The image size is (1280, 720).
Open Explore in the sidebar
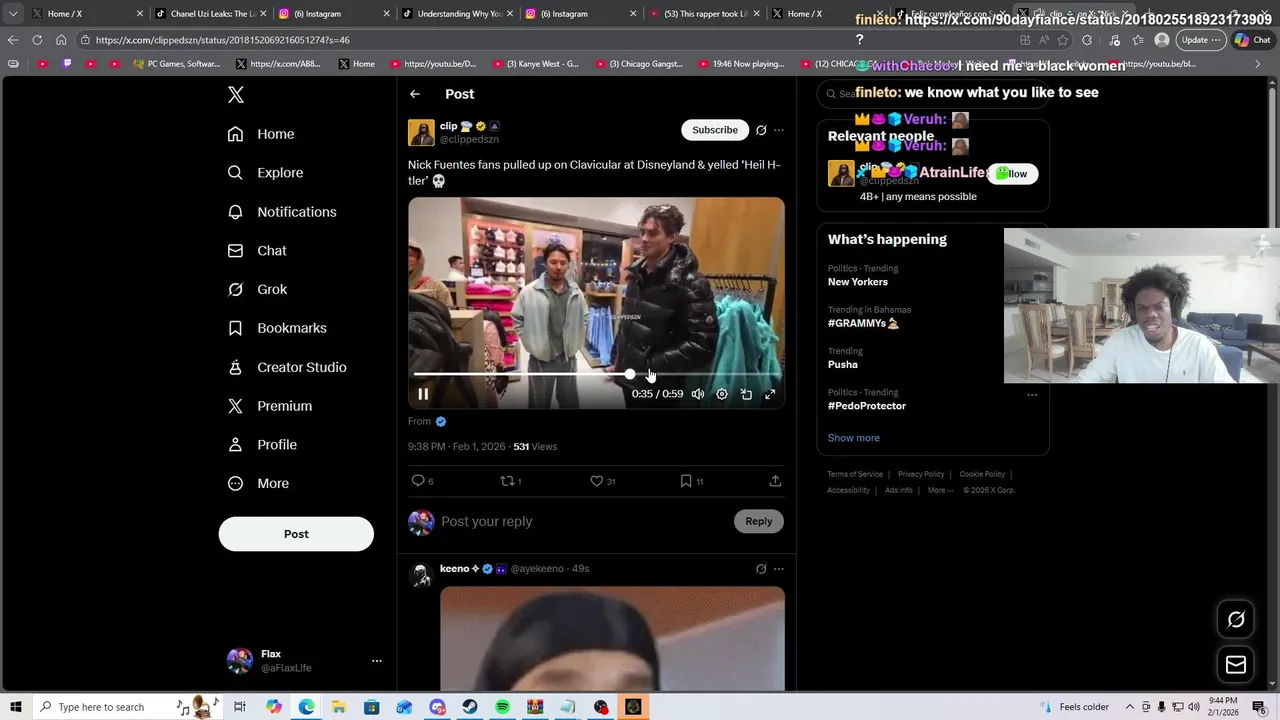(x=265, y=173)
